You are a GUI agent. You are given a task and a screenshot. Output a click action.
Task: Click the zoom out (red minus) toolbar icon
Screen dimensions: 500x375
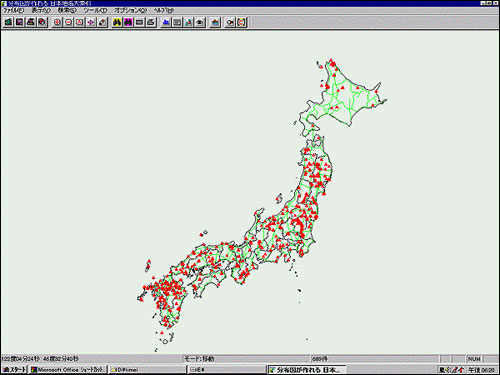(x=68, y=22)
